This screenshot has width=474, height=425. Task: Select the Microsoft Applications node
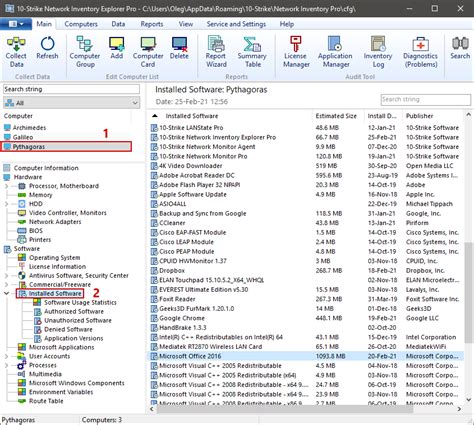(61, 347)
